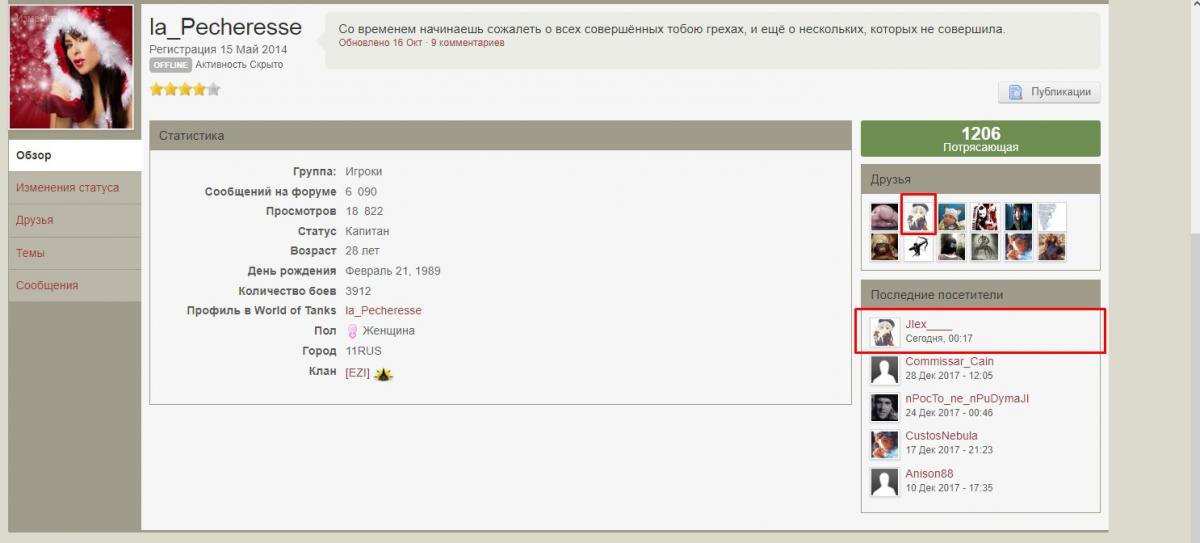Click the 1206 Потрясающая reputation badge
The width and height of the screenshot is (1200, 543).
[980, 139]
